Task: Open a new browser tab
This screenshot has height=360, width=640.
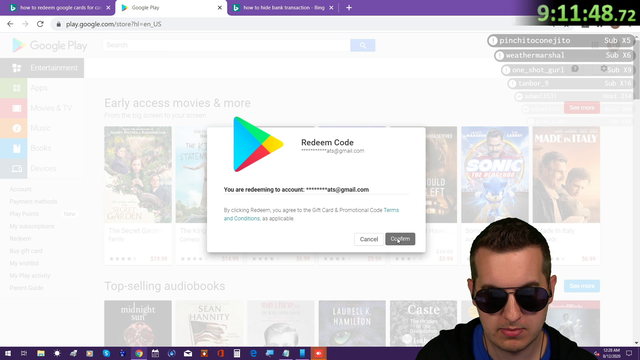Action: pos(349,8)
